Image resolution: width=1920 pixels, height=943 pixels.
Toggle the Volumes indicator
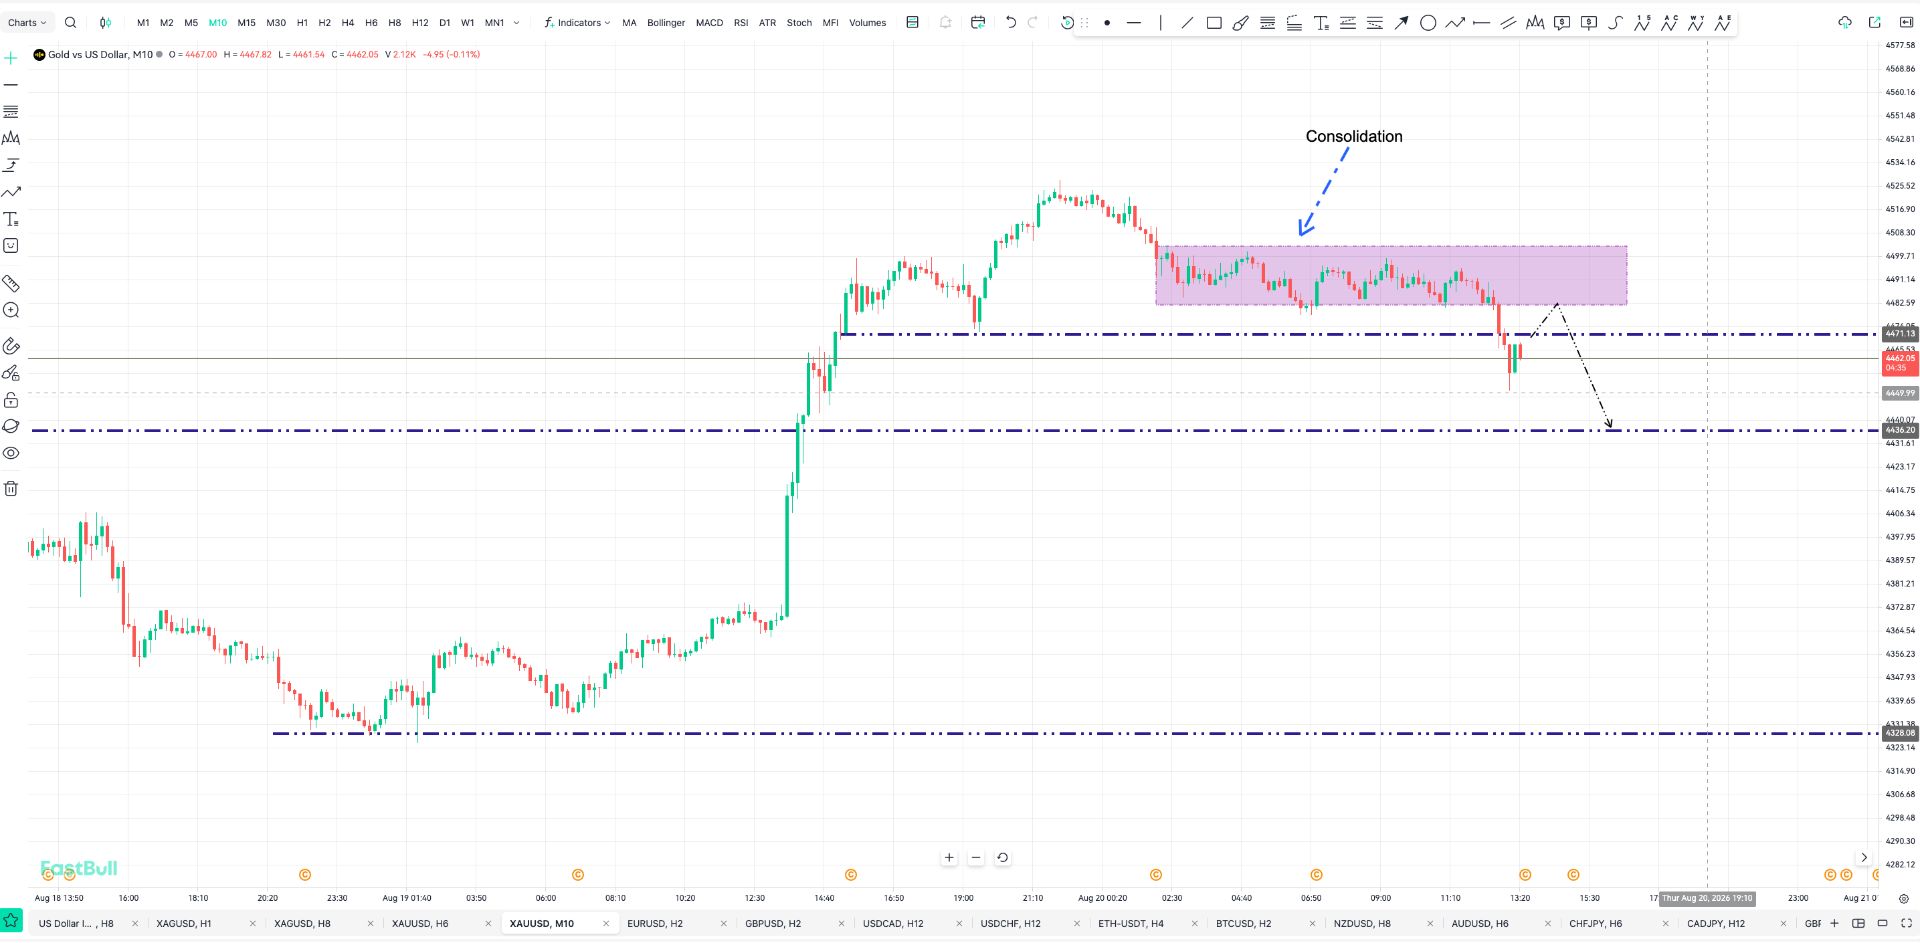click(867, 22)
